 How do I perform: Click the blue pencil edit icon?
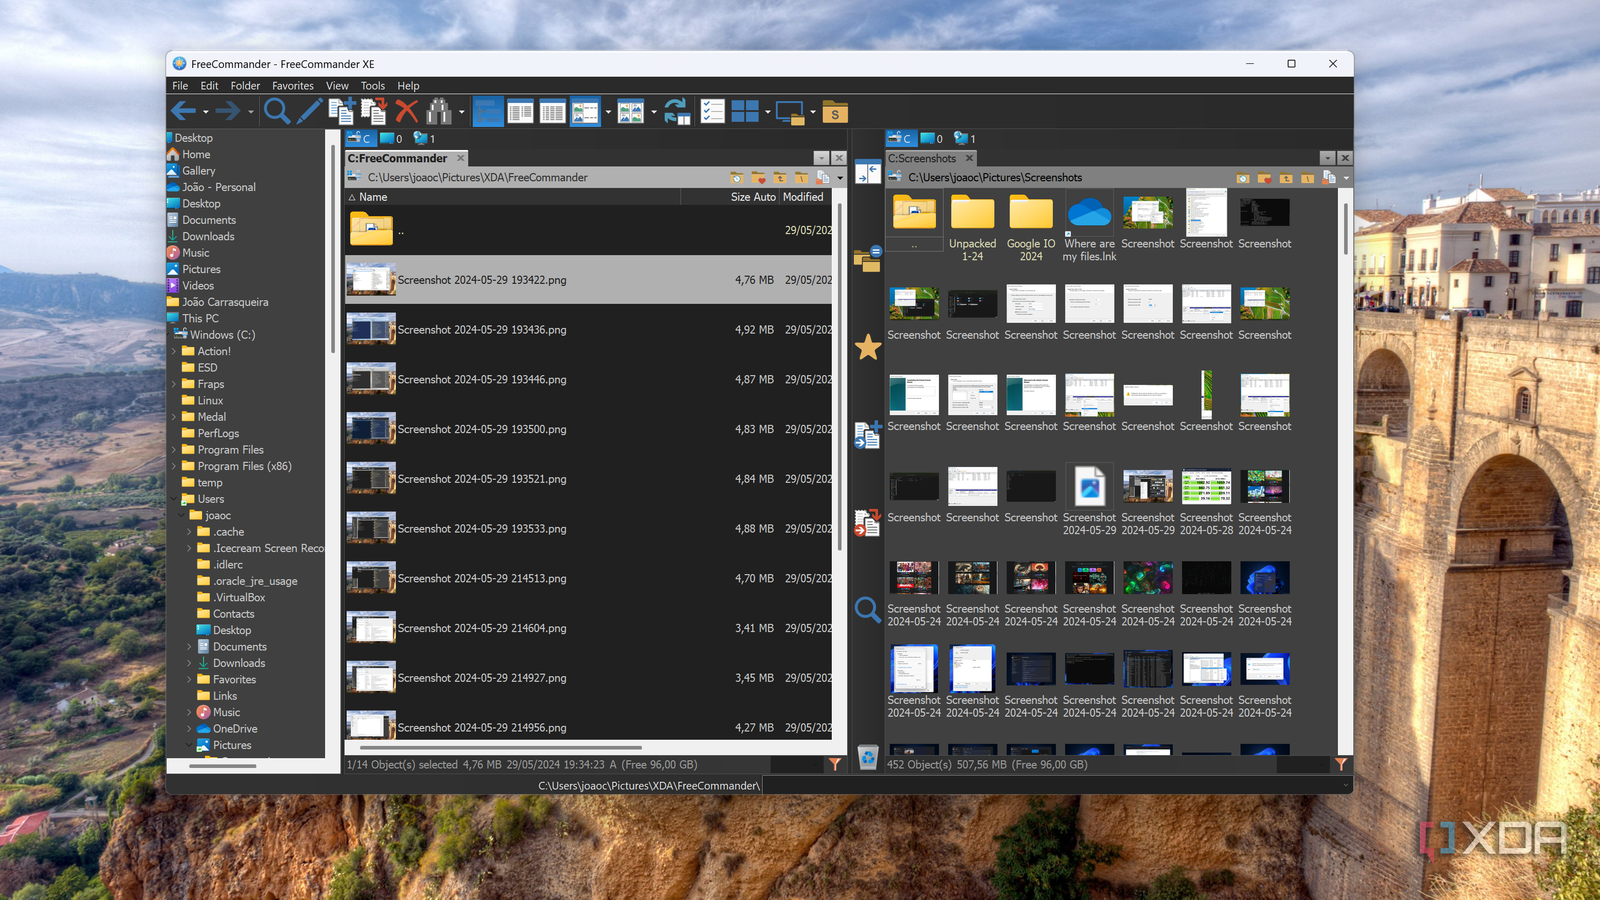[309, 112]
